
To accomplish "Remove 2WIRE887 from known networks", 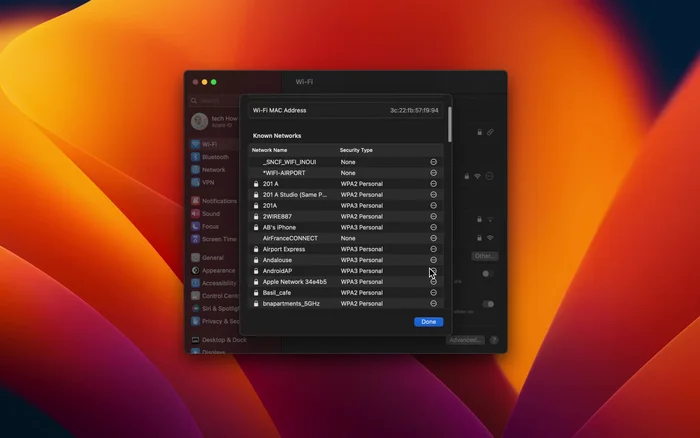I will tap(433, 216).
